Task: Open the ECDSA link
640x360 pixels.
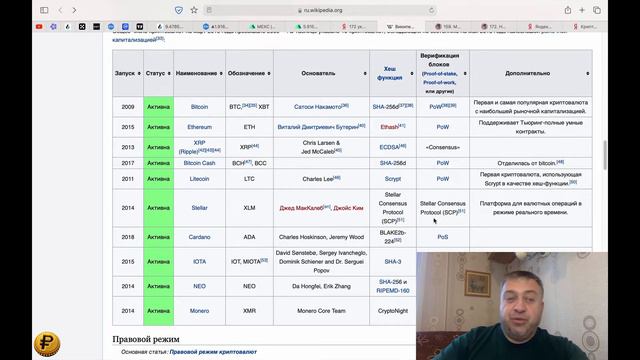Action: pyautogui.click(x=389, y=147)
